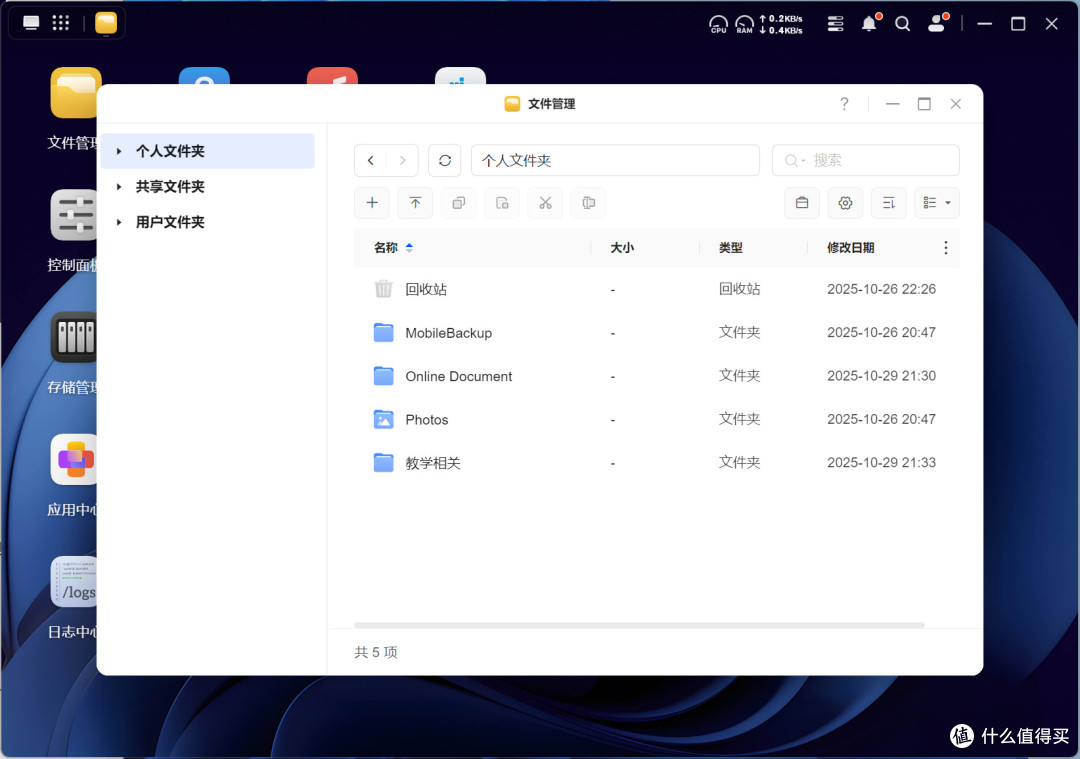The image size is (1080, 759).
Task: Click the recycle bin trash icon
Action: [x=384, y=289]
